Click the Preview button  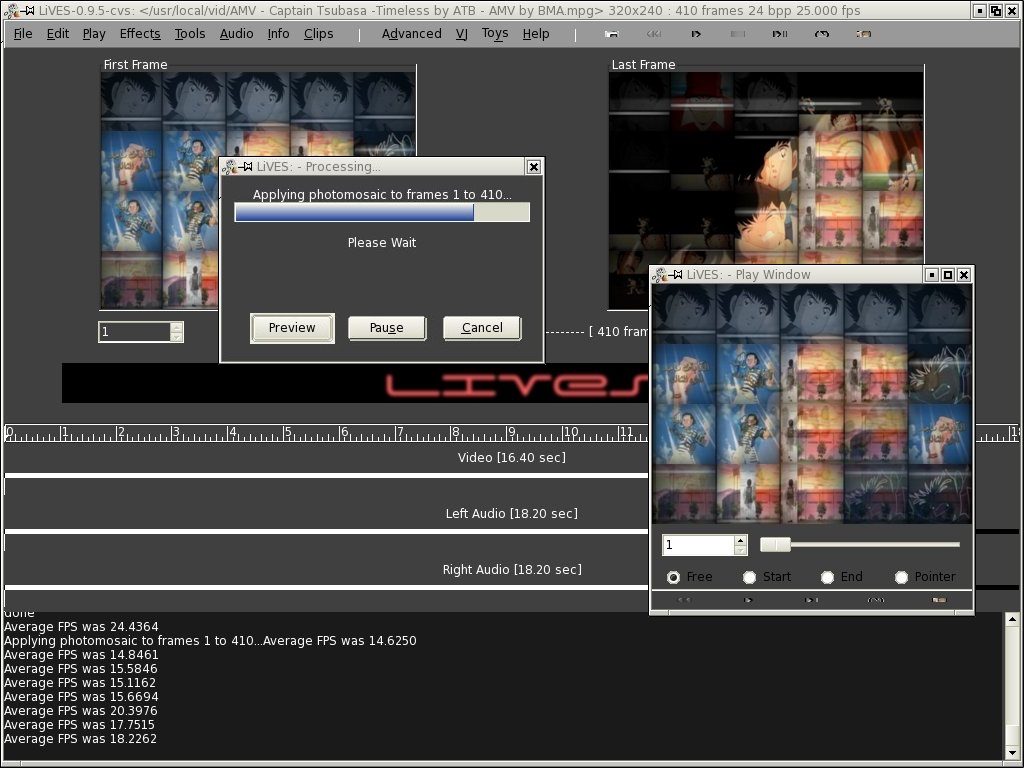click(292, 328)
